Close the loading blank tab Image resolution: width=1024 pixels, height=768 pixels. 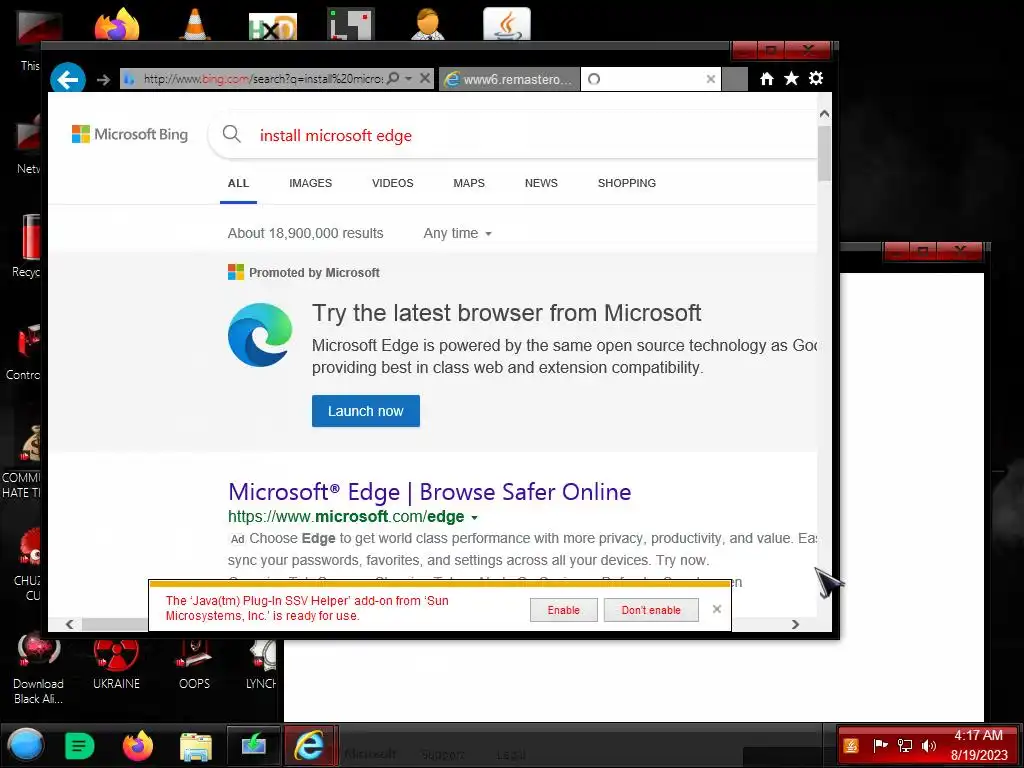click(x=711, y=79)
